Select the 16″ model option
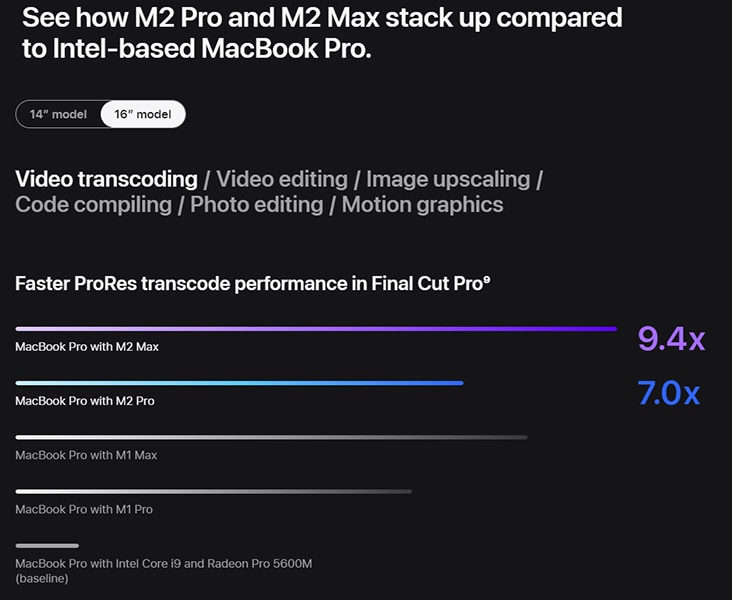 pyautogui.click(x=143, y=114)
